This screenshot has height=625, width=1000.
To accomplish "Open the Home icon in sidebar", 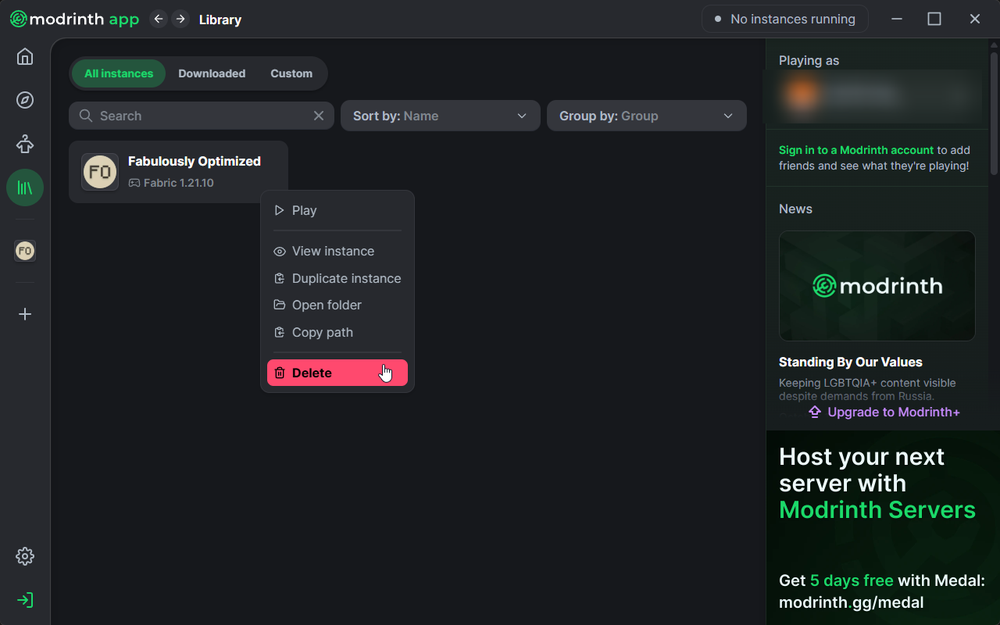I will click(25, 57).
